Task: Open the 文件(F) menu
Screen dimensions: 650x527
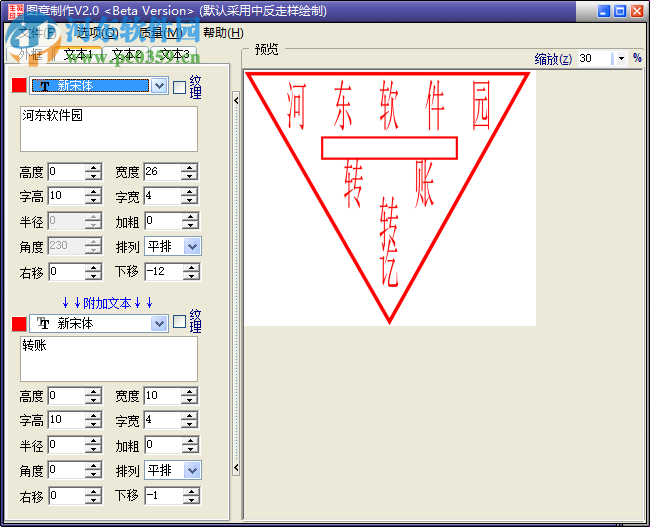Action: tap(37, 33)
